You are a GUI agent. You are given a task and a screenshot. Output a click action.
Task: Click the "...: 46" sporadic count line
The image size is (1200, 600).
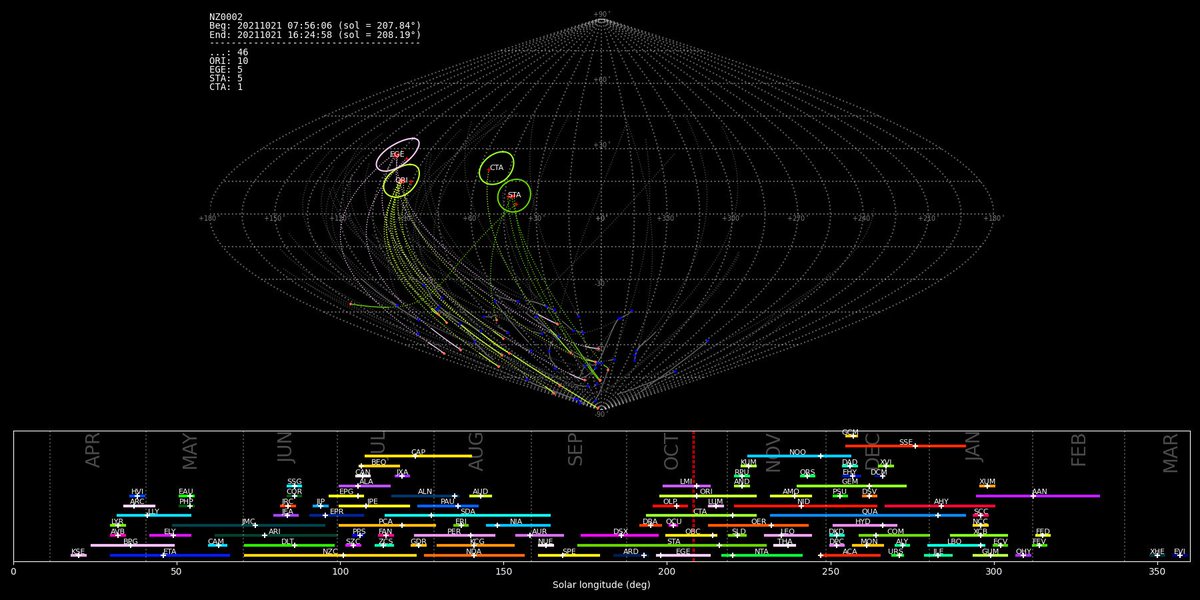228,52
